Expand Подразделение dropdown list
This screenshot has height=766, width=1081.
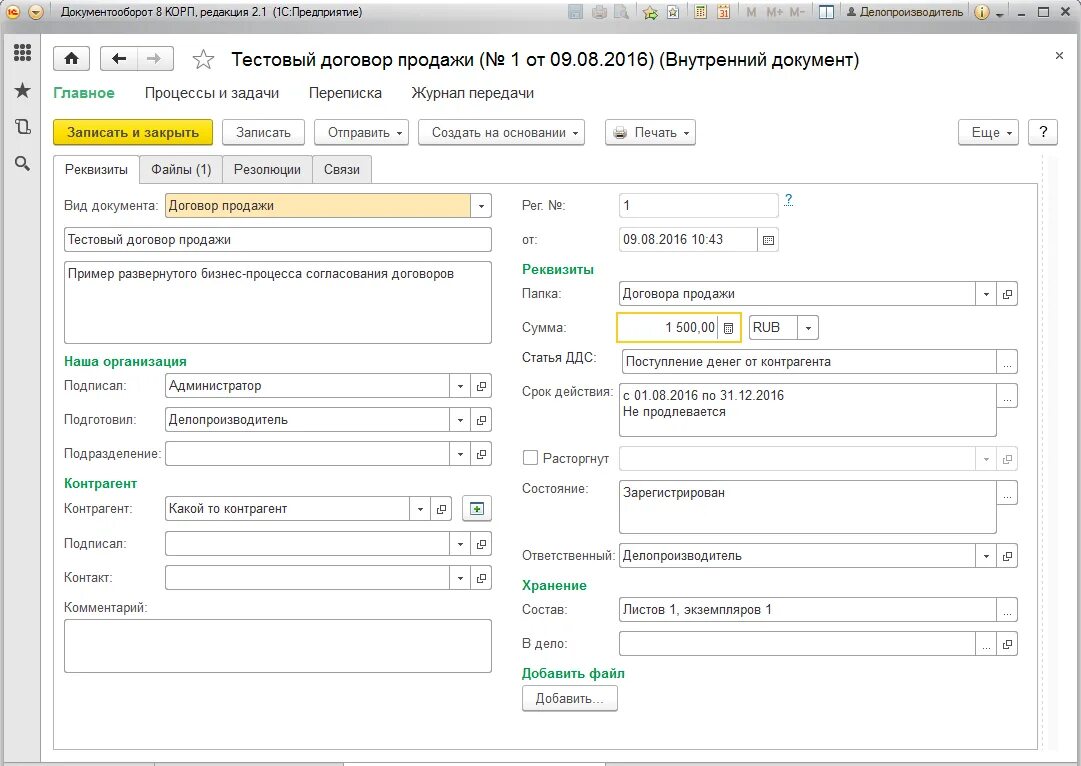[460, 454]
